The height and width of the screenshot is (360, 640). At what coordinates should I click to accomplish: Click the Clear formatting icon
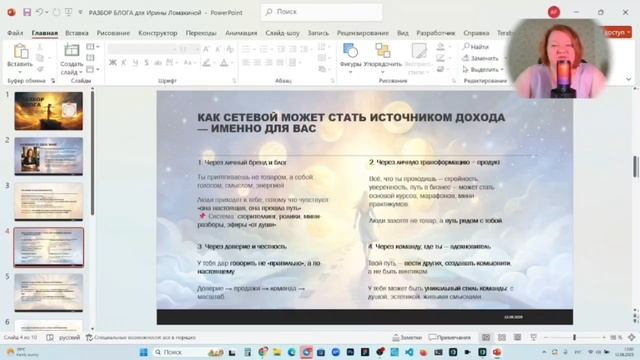(230, 49)
